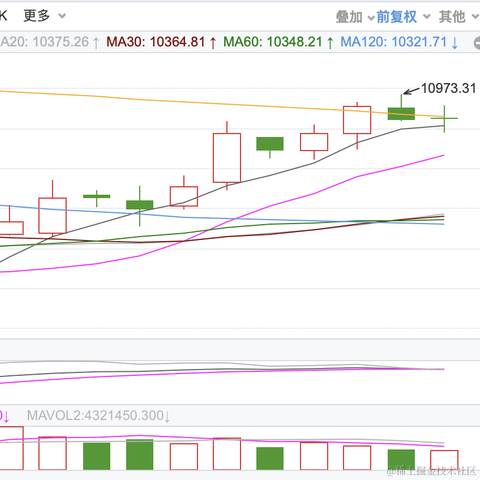
Task: Click the MAVOL2:4321450.300 volume label
Action: coord(99,416)
